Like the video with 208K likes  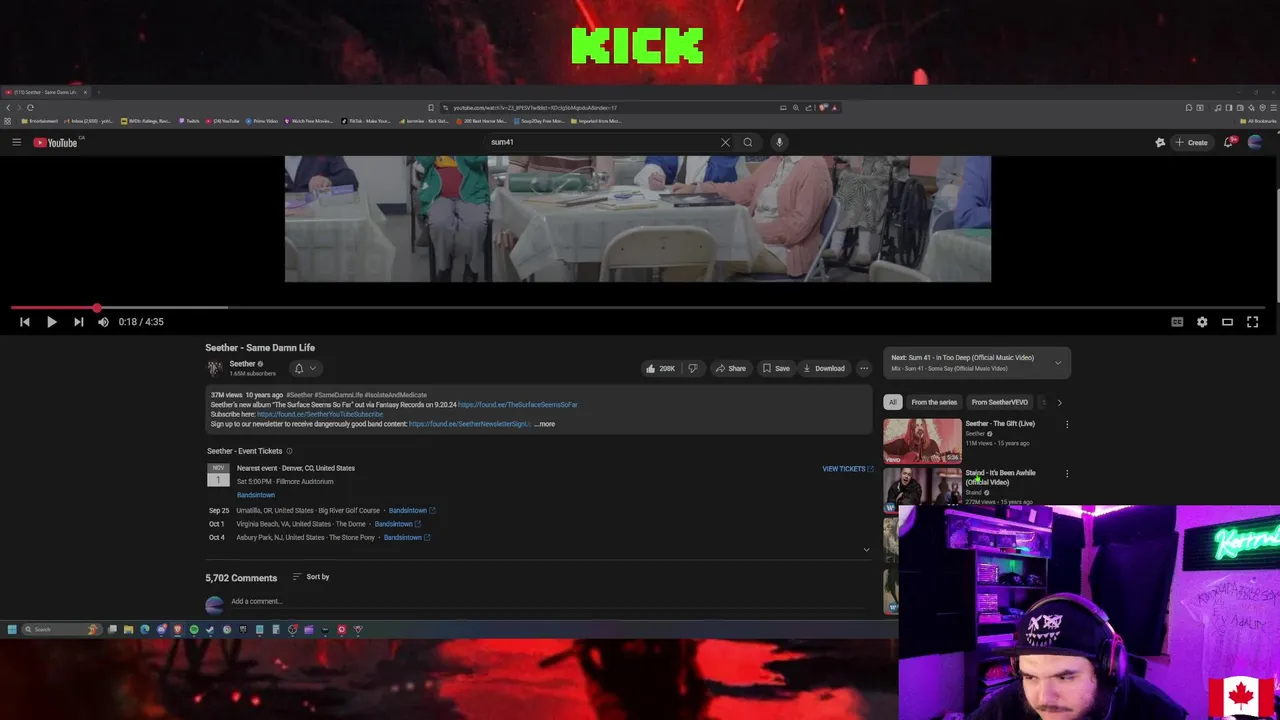661,368
